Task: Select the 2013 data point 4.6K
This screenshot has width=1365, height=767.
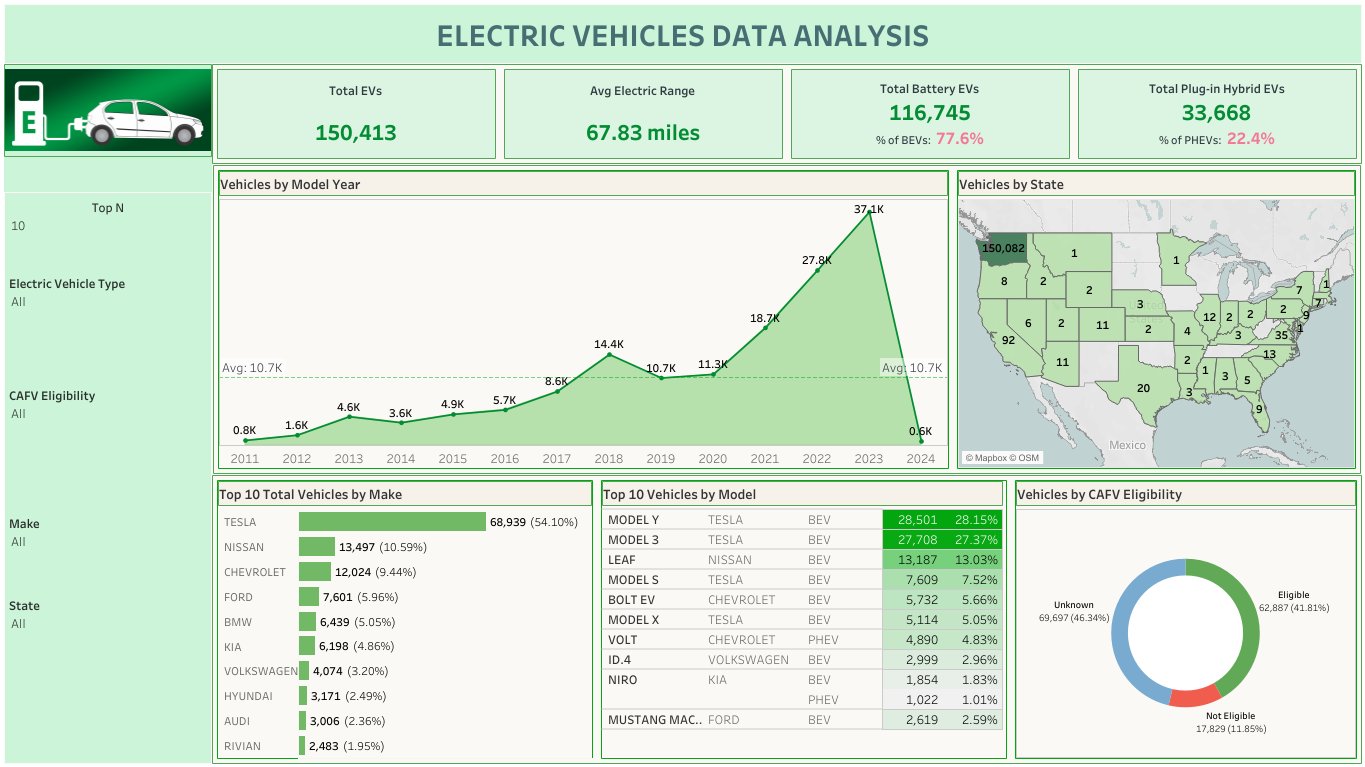Action: tap(349, 416)
